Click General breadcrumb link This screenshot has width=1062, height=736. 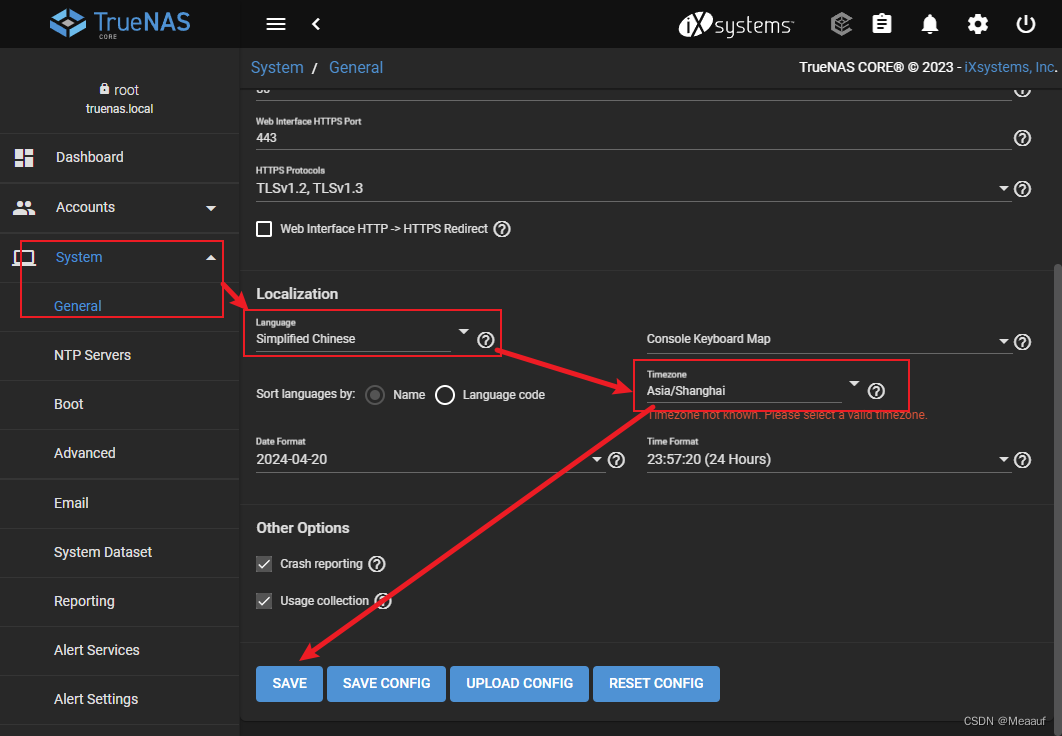pos(356,68)
